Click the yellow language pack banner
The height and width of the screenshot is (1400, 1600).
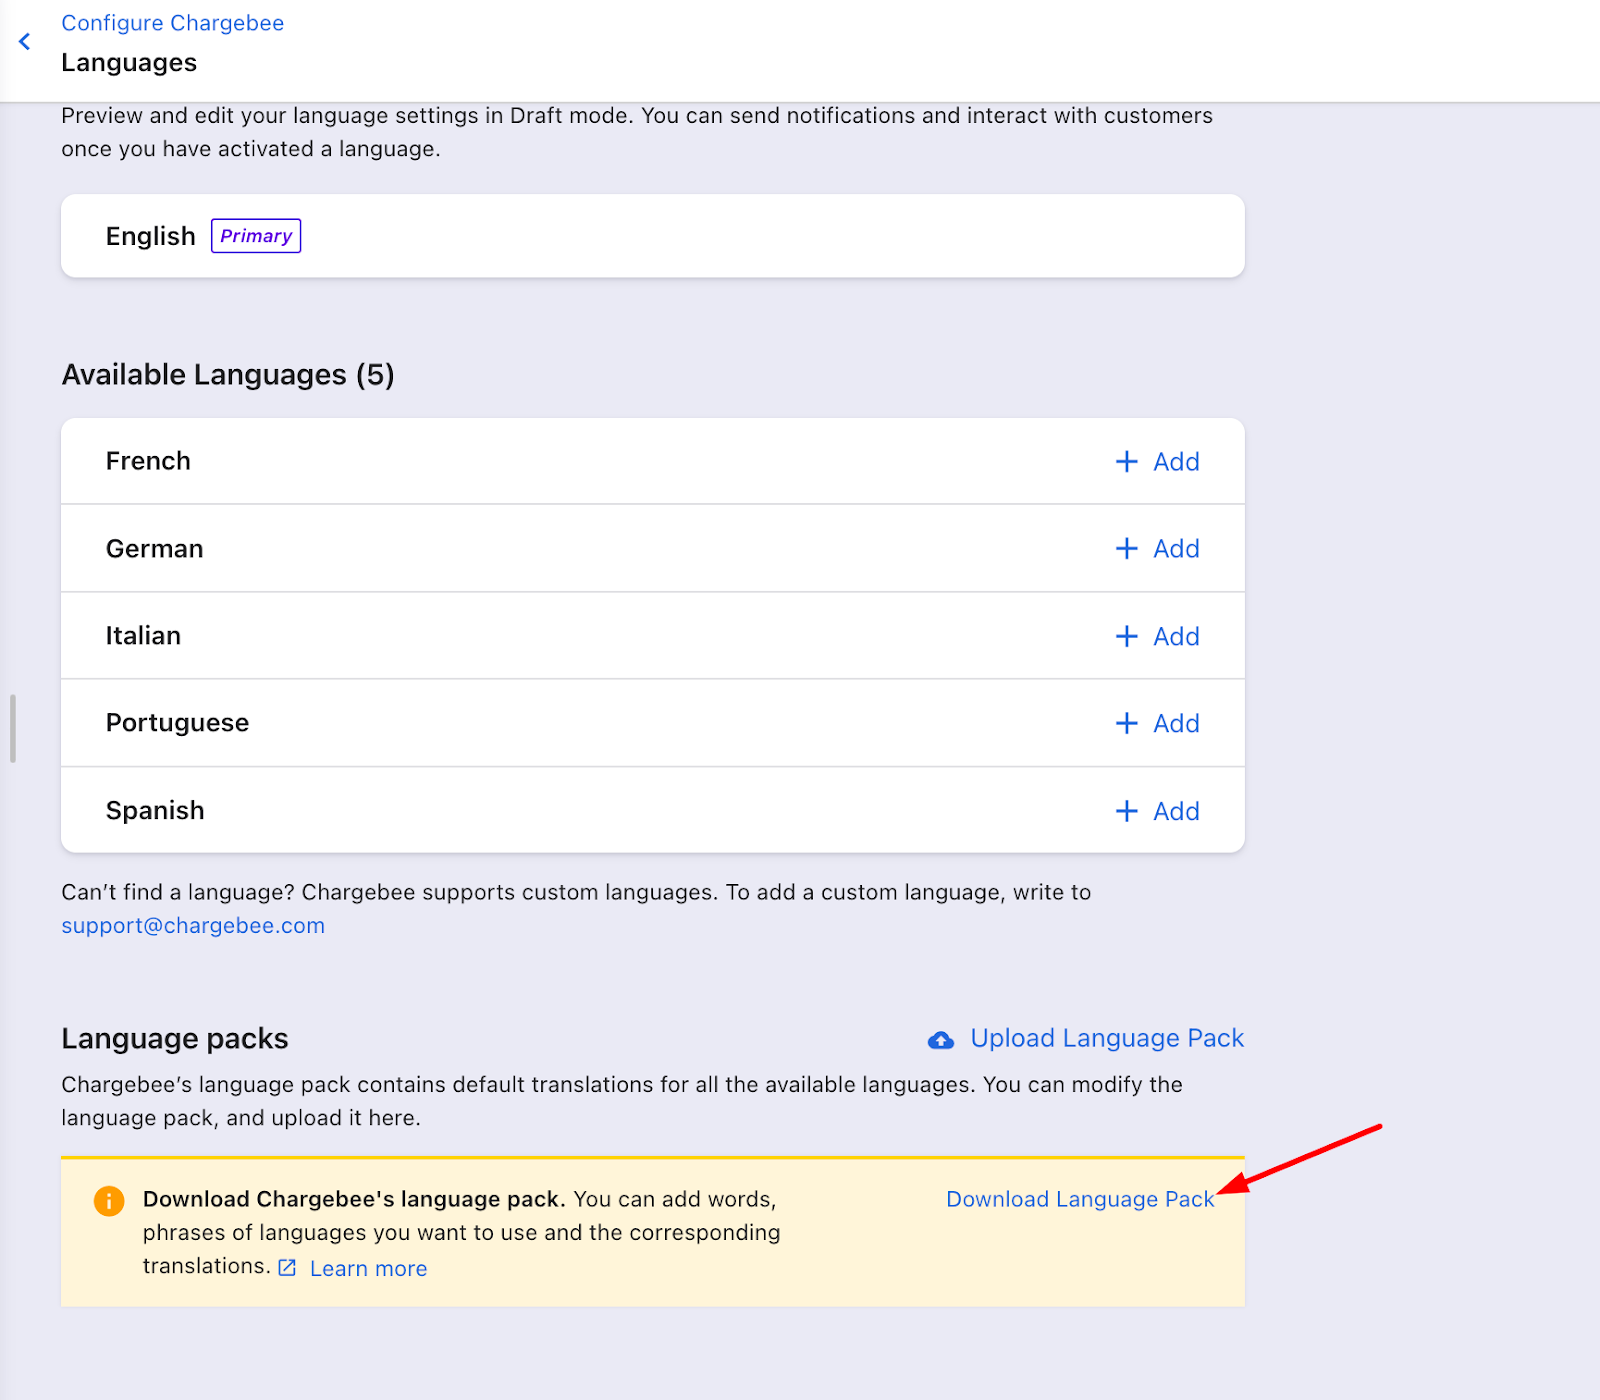tap(652, 1232)
